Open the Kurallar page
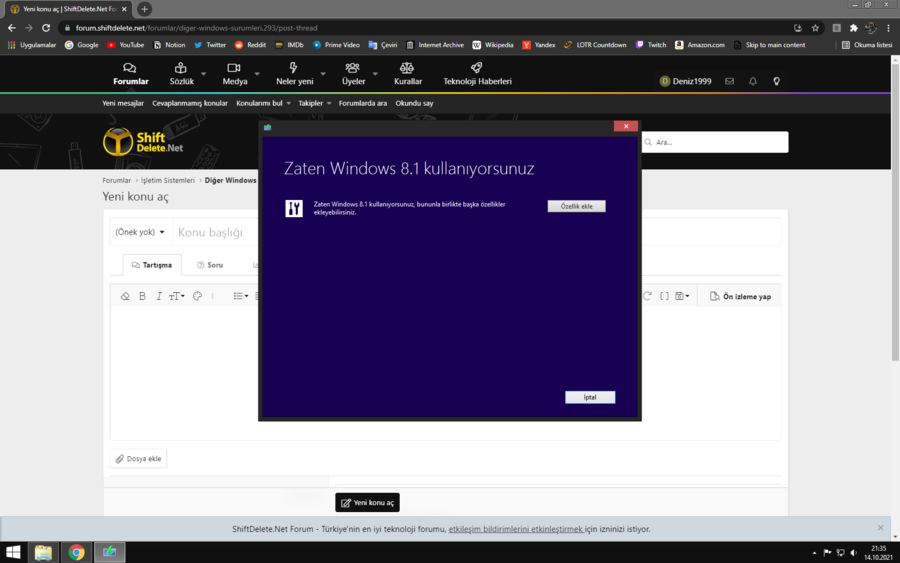900x563 pixels. click(x=408, y=75)
